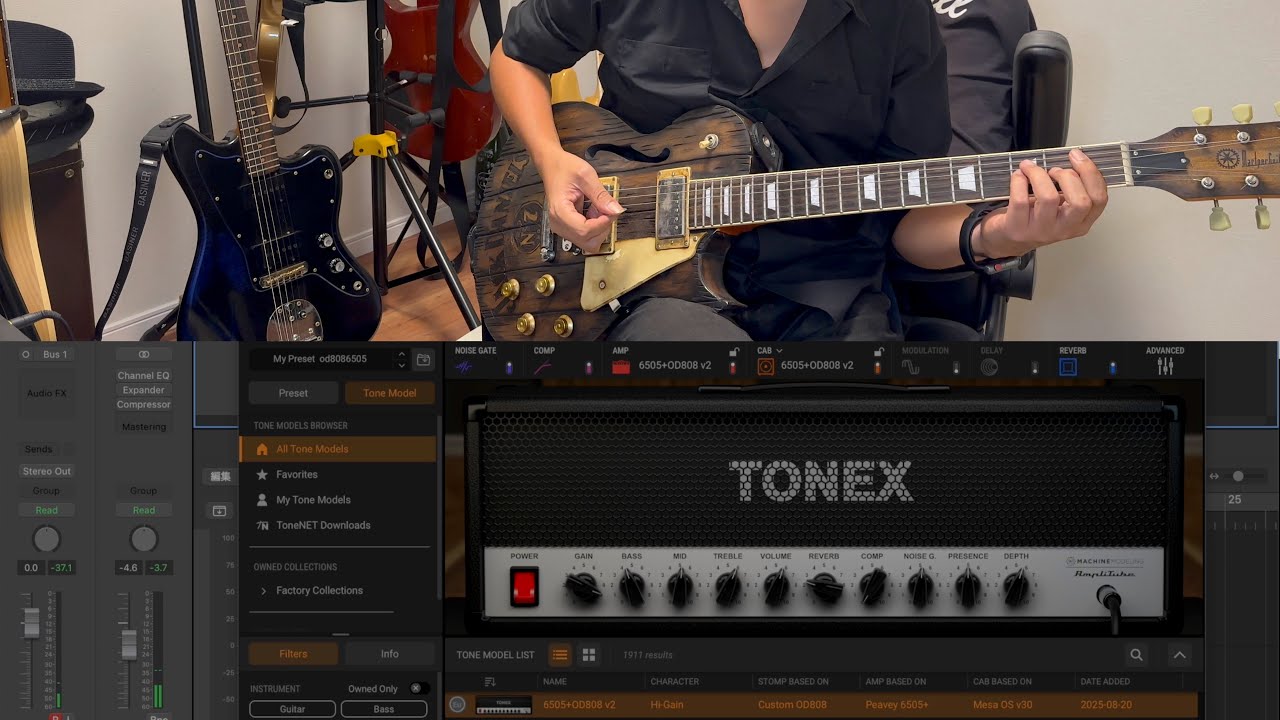
Task: Click the sort order icon above list
Action: tap(490, 682)
